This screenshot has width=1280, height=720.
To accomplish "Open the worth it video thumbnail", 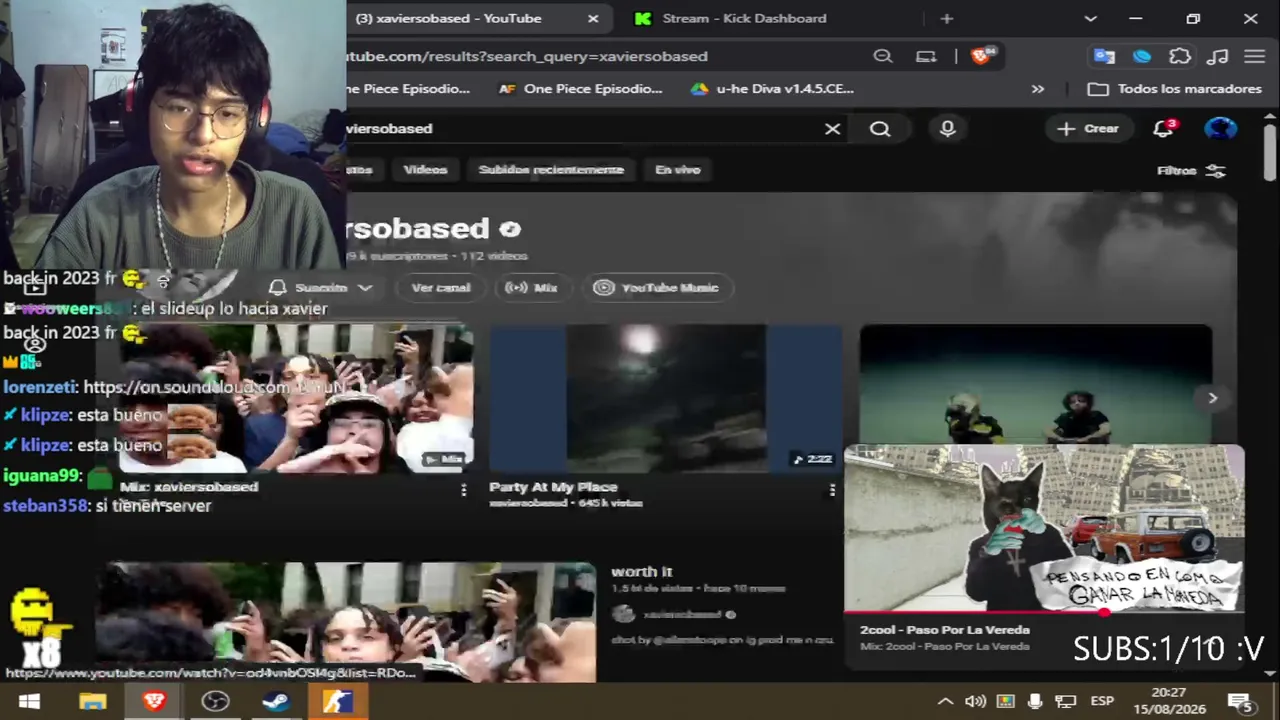I will click(346, 621).
